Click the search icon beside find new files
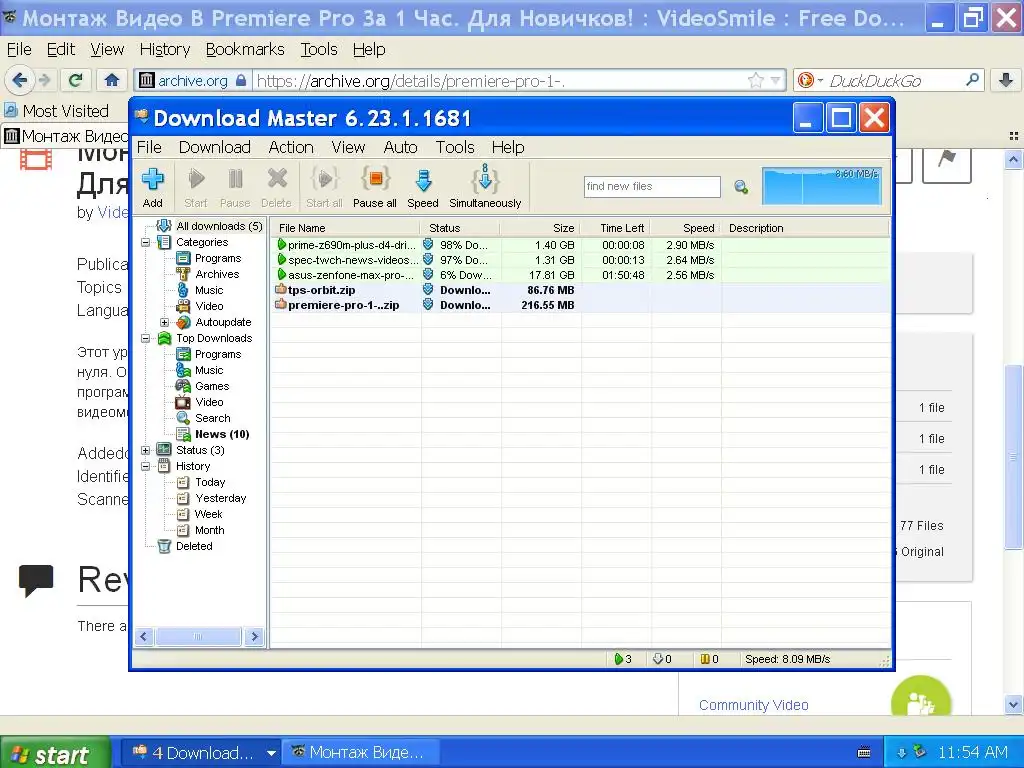 coord(741,187)
